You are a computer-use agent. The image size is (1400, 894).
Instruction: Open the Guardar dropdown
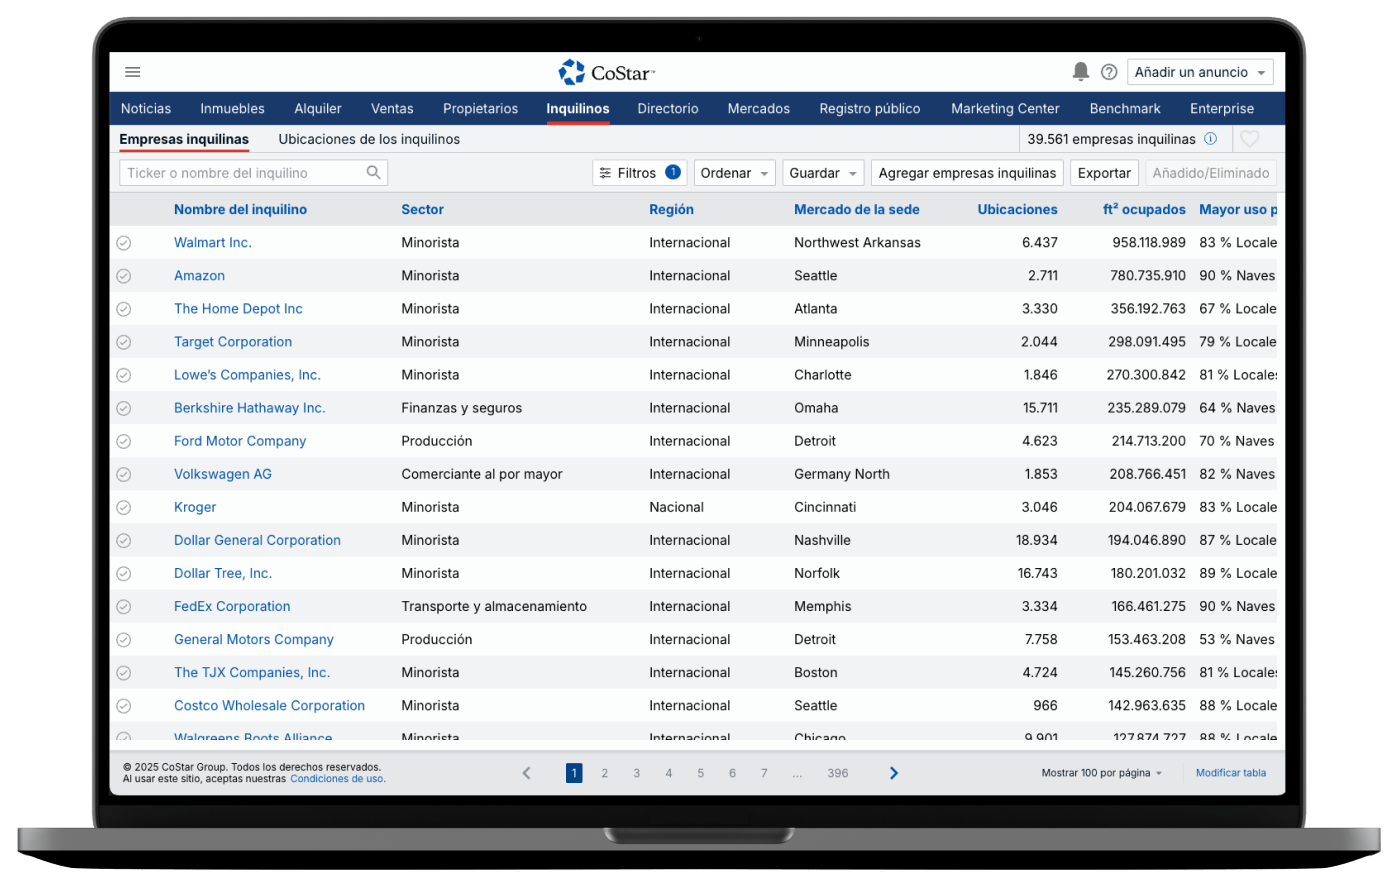(x=823, y=173)
